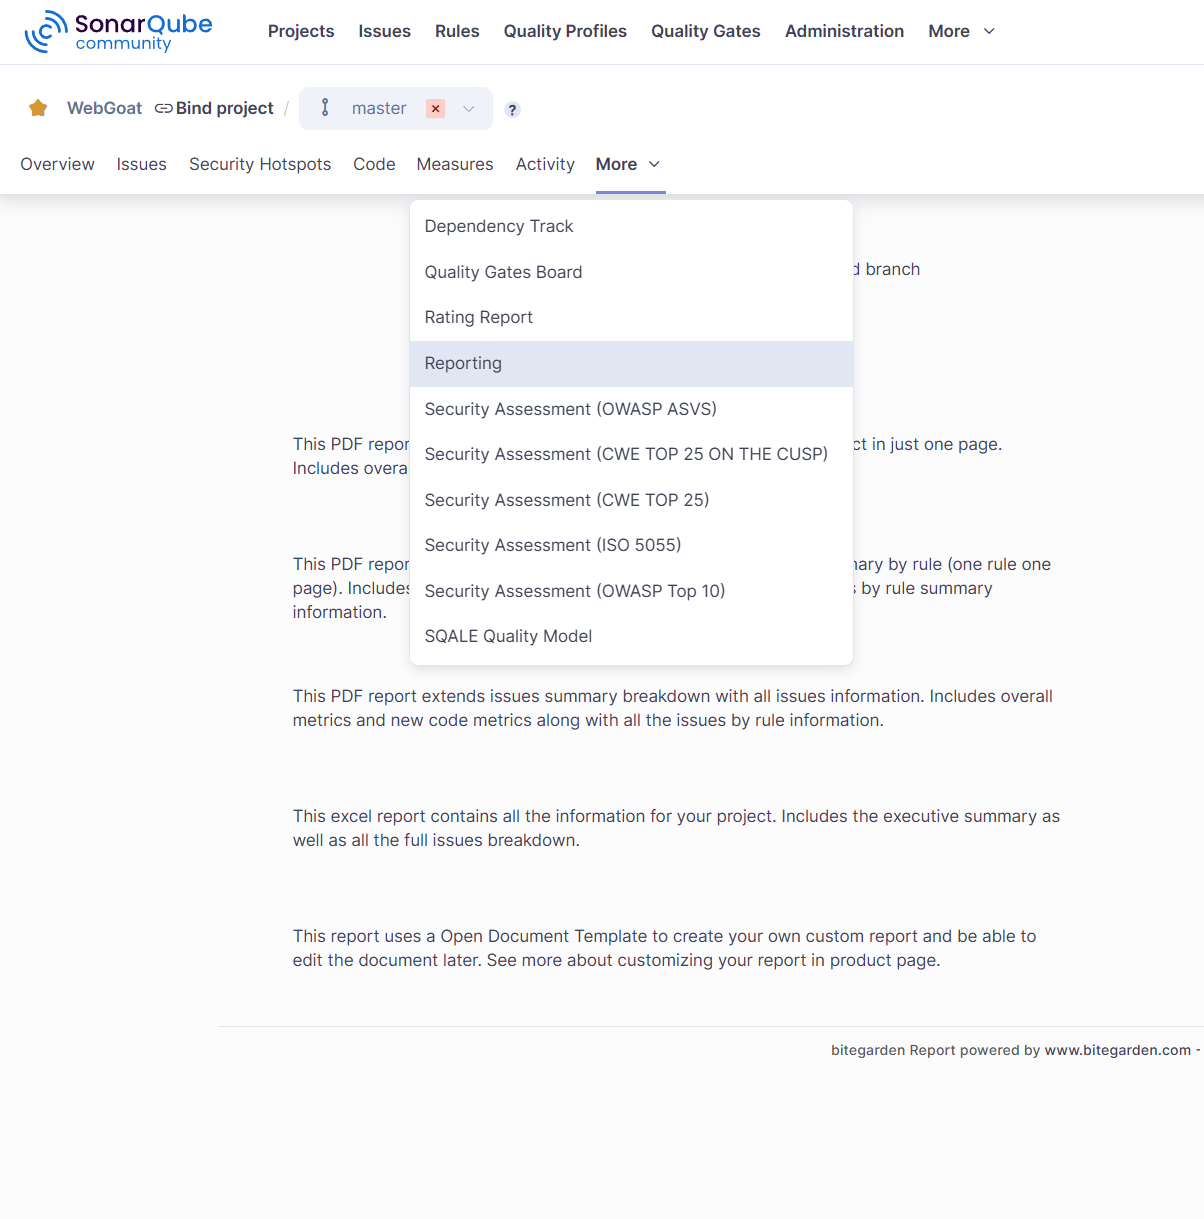Go to the project Measures tab
1204x1219 pixels.
455,164
